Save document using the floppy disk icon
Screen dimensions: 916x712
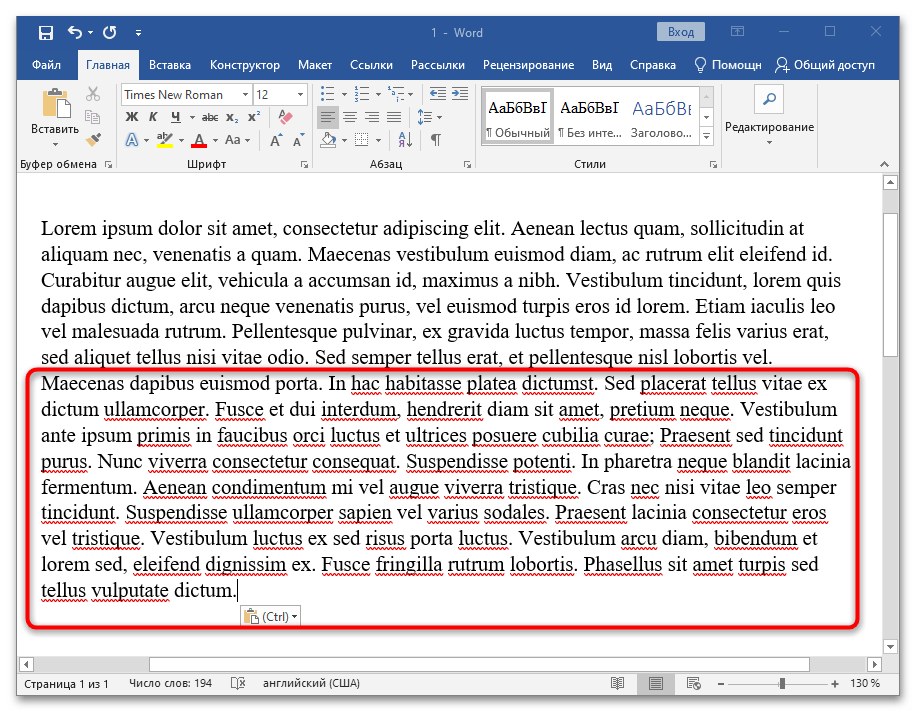point(46,33)
